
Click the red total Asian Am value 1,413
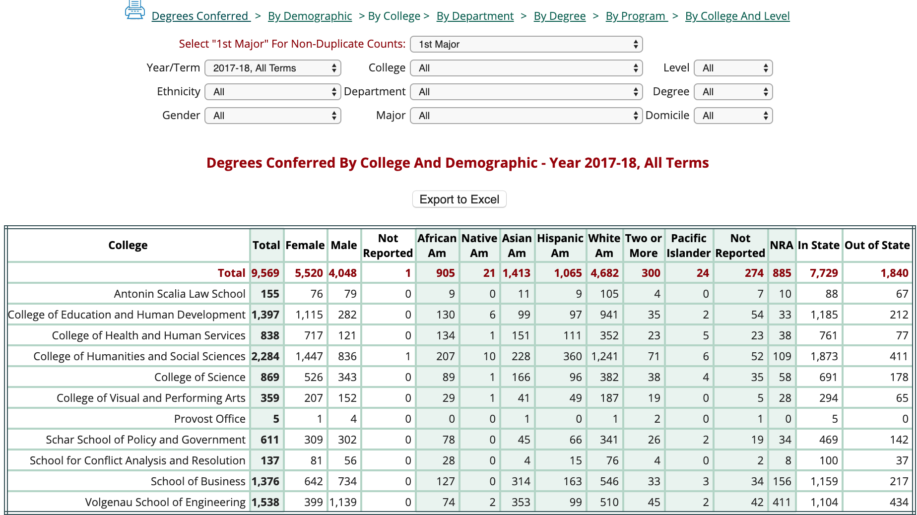tap(516, 273)
